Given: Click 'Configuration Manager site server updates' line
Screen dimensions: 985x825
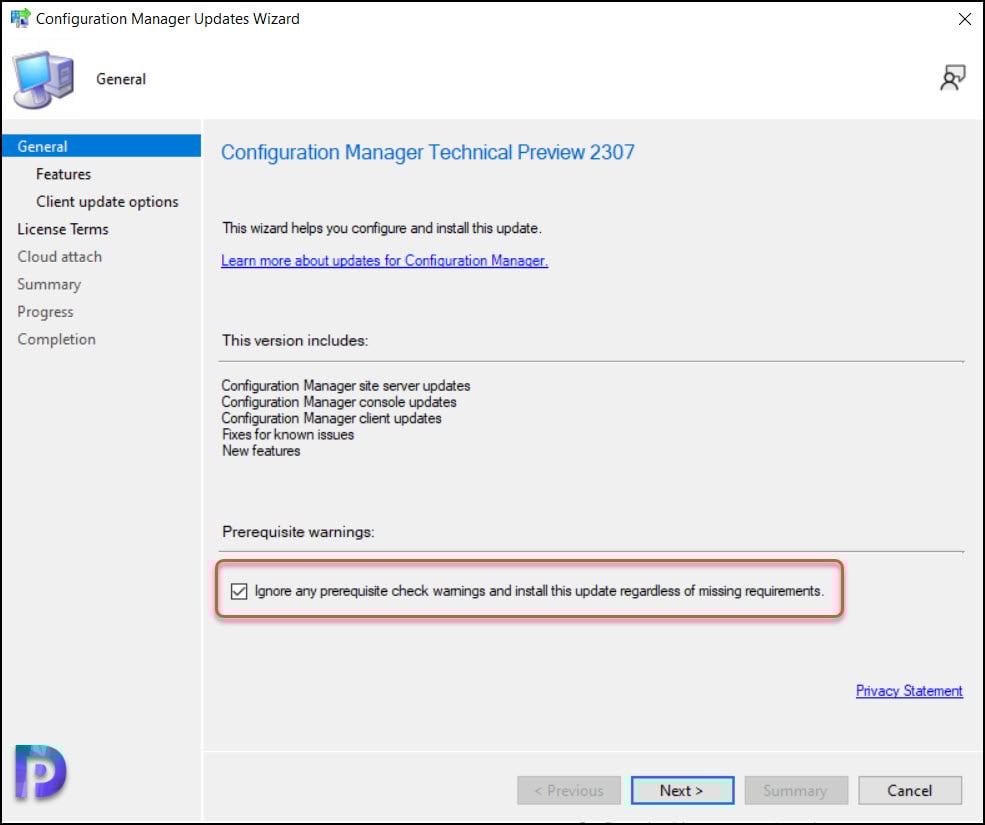Looking at the screenshot, I should tap(346, 386).
